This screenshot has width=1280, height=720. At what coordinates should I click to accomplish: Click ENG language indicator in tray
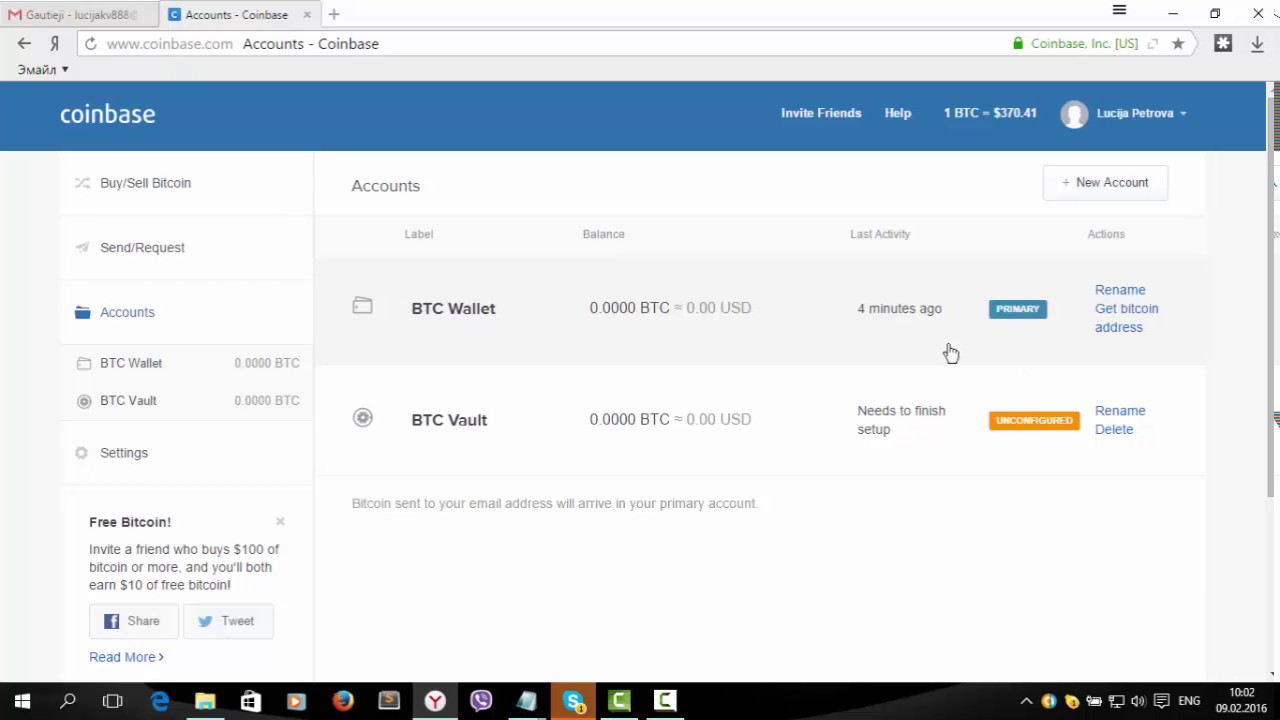pos(1189,701)
